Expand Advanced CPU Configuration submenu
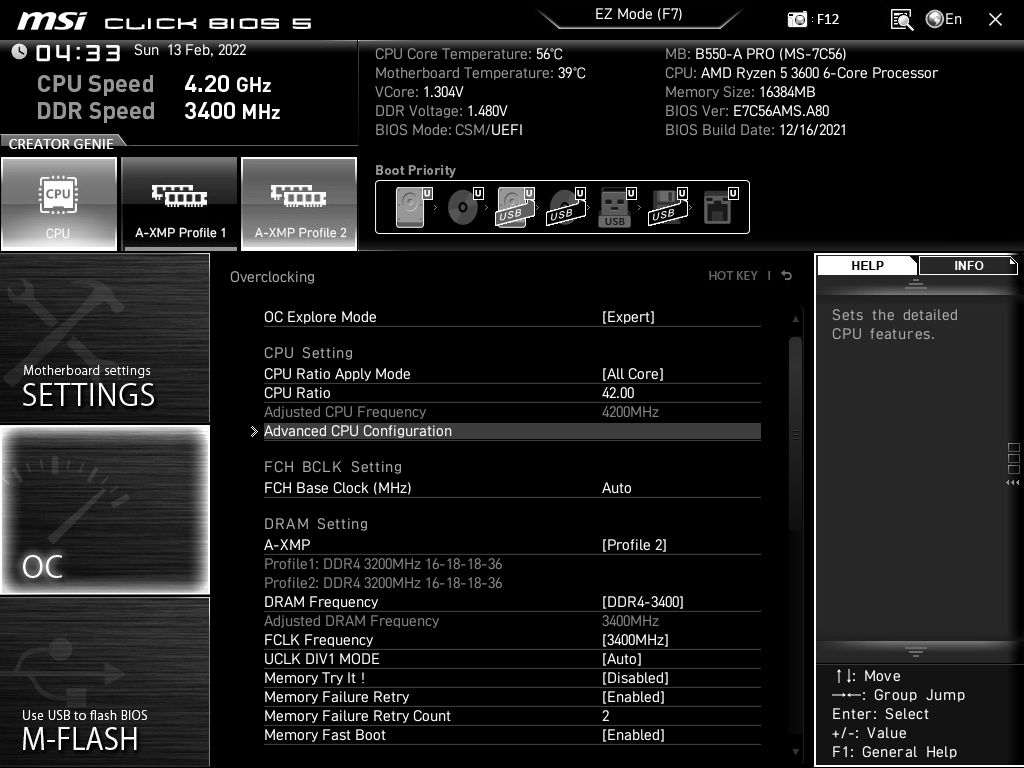 [358, 431]
